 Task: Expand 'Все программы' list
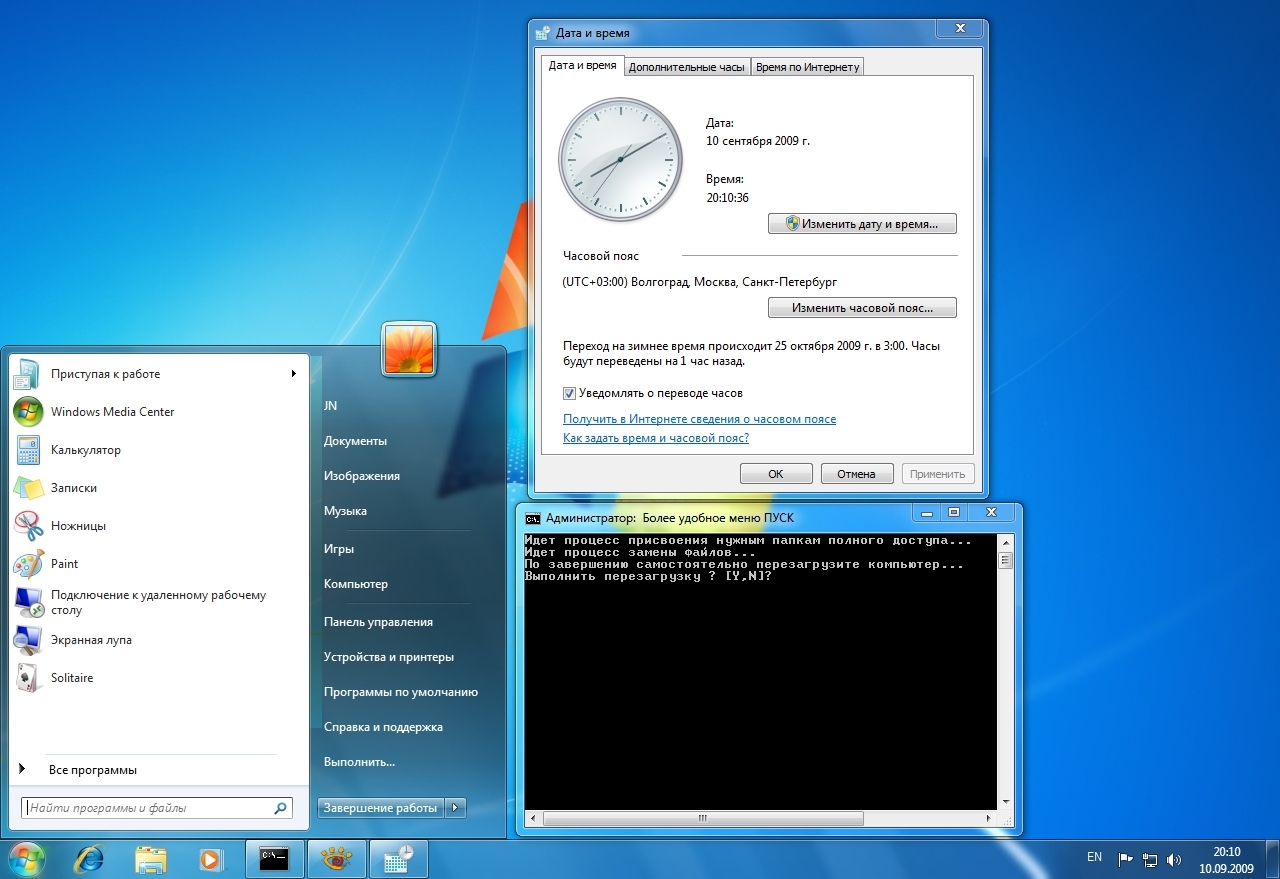tap(92, 770)
